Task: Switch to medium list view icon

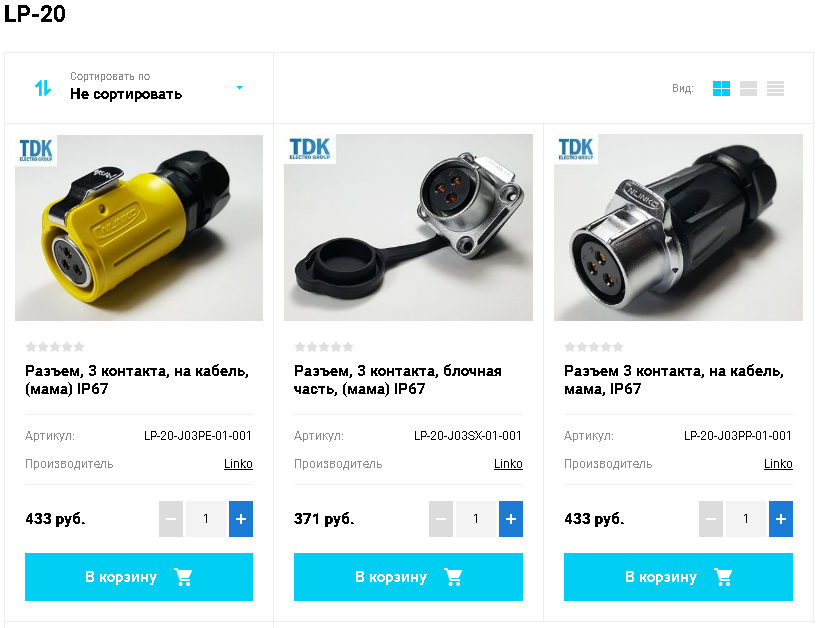Action: point(748,88)
